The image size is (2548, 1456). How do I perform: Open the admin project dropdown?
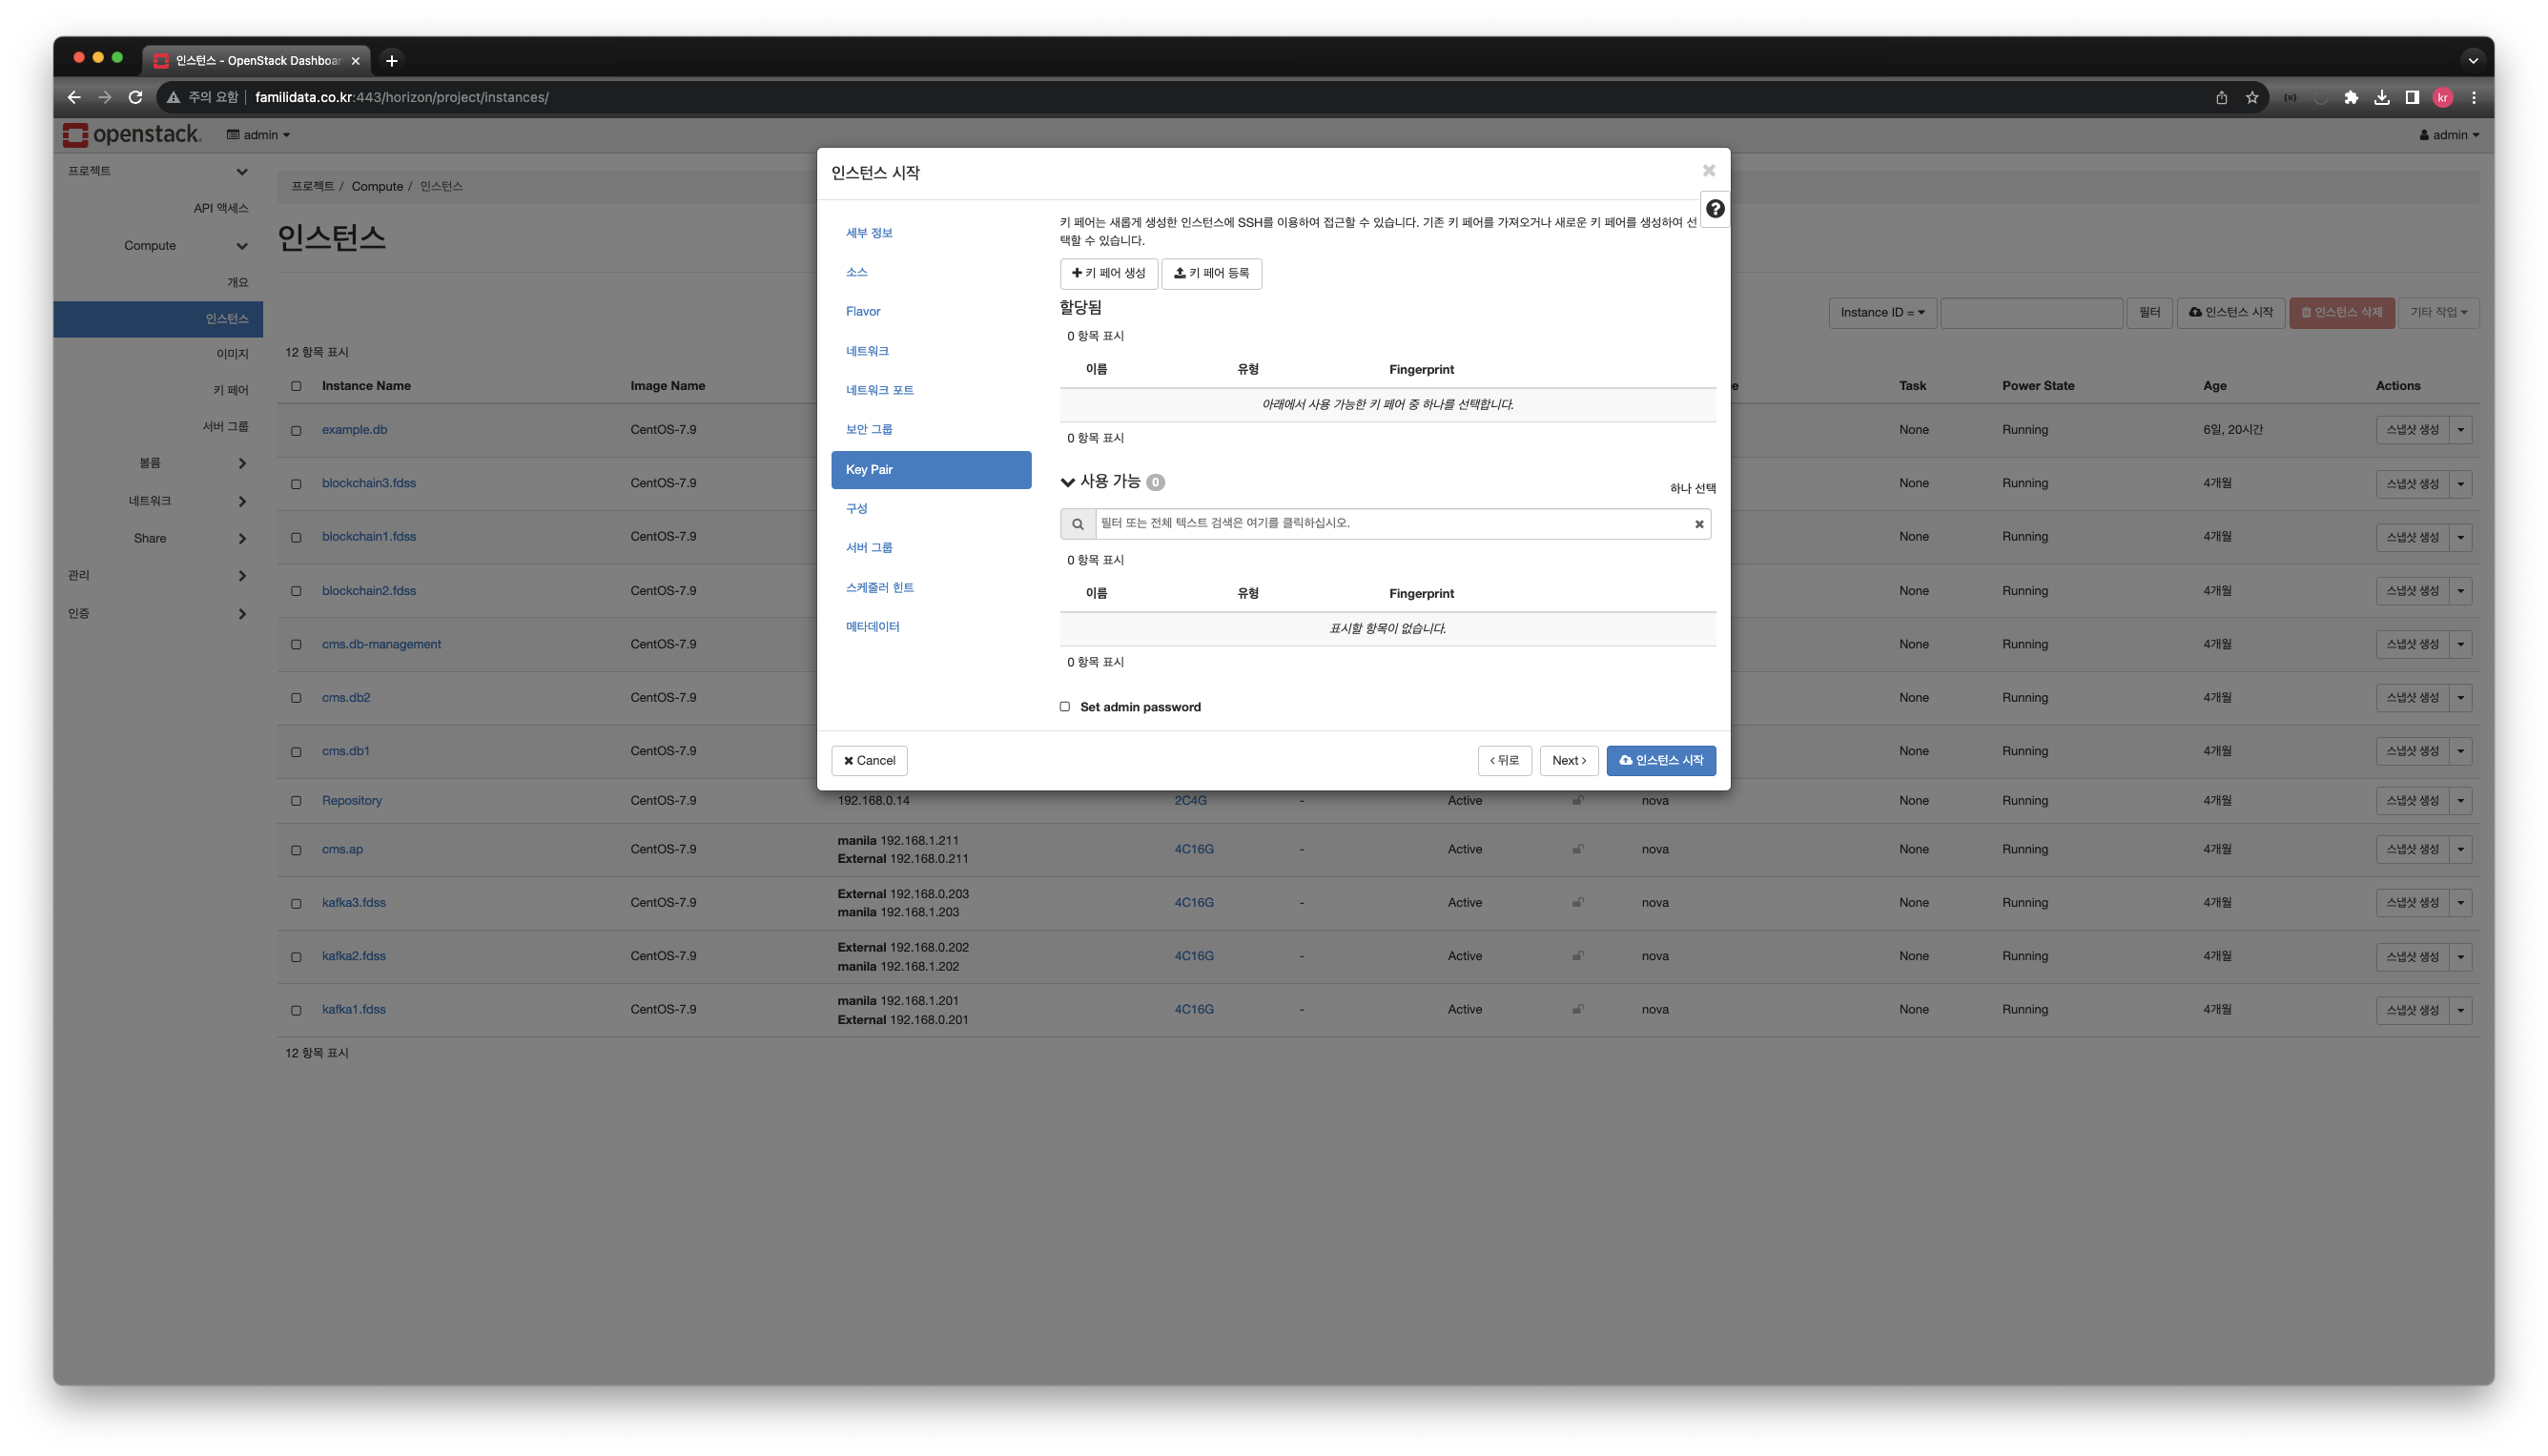pyautogui.click(x=258, y=135)
